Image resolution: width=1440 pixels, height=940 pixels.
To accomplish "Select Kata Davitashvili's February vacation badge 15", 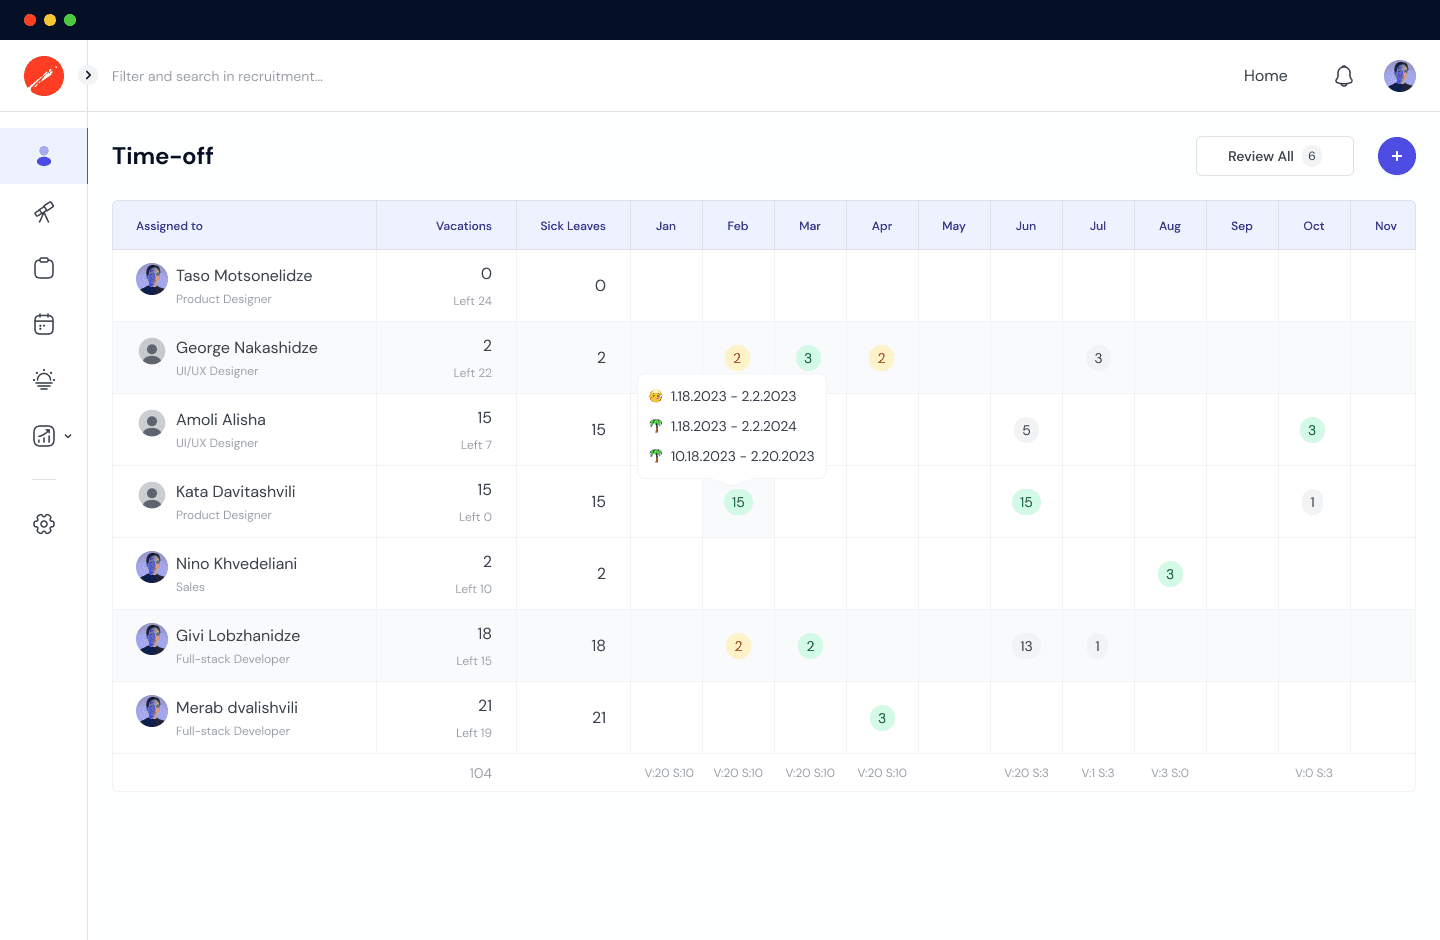I will tap(738, 502).
